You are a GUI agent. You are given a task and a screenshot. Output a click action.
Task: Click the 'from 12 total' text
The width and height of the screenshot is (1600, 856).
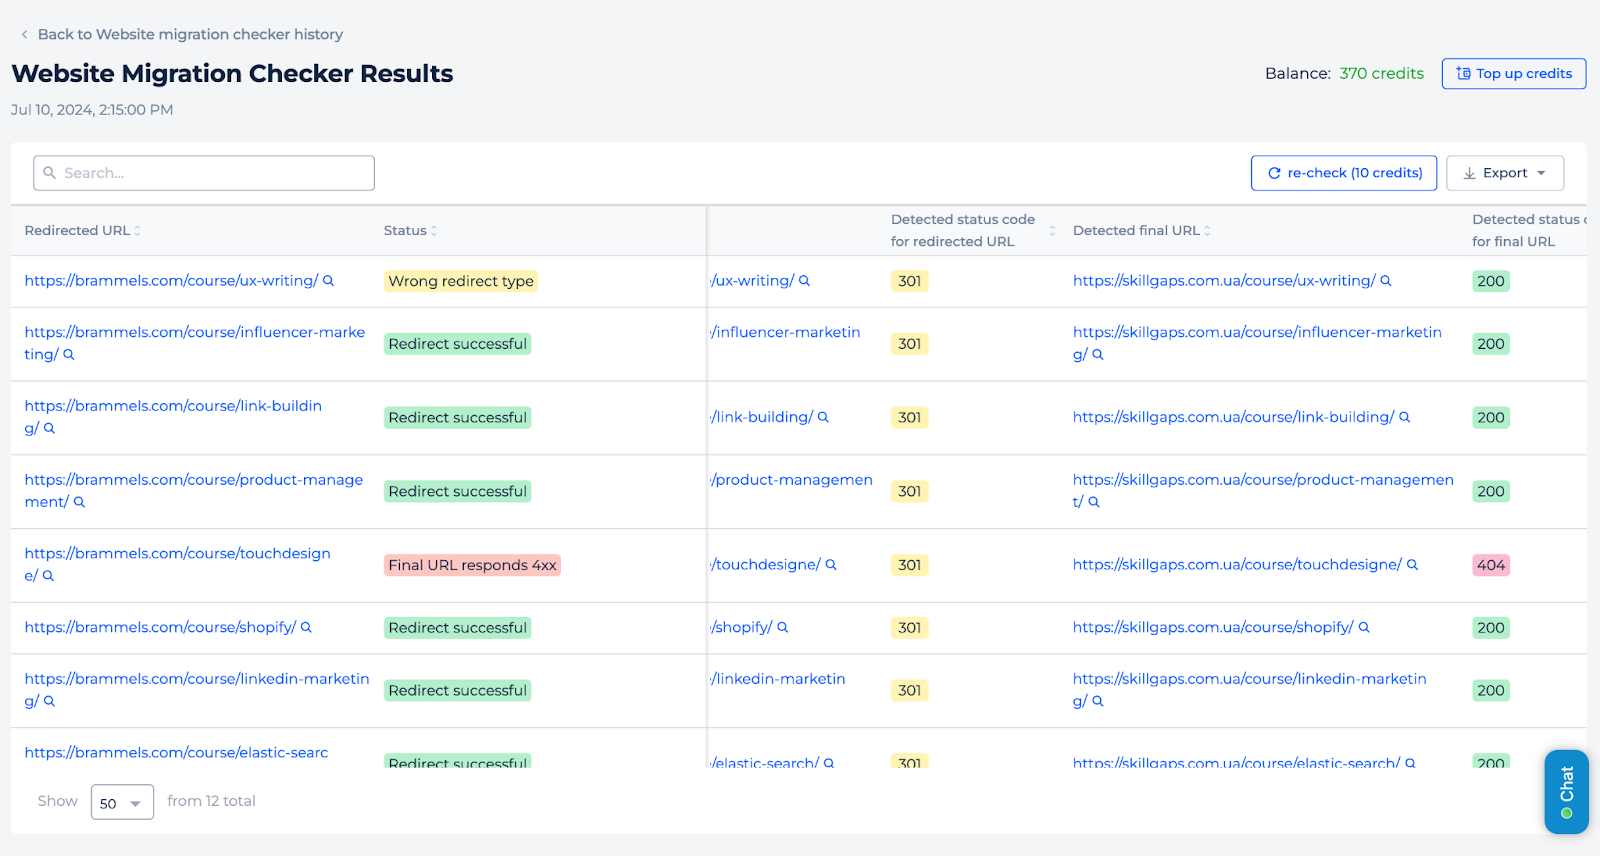pyautogui.click(x=211, y=801)
